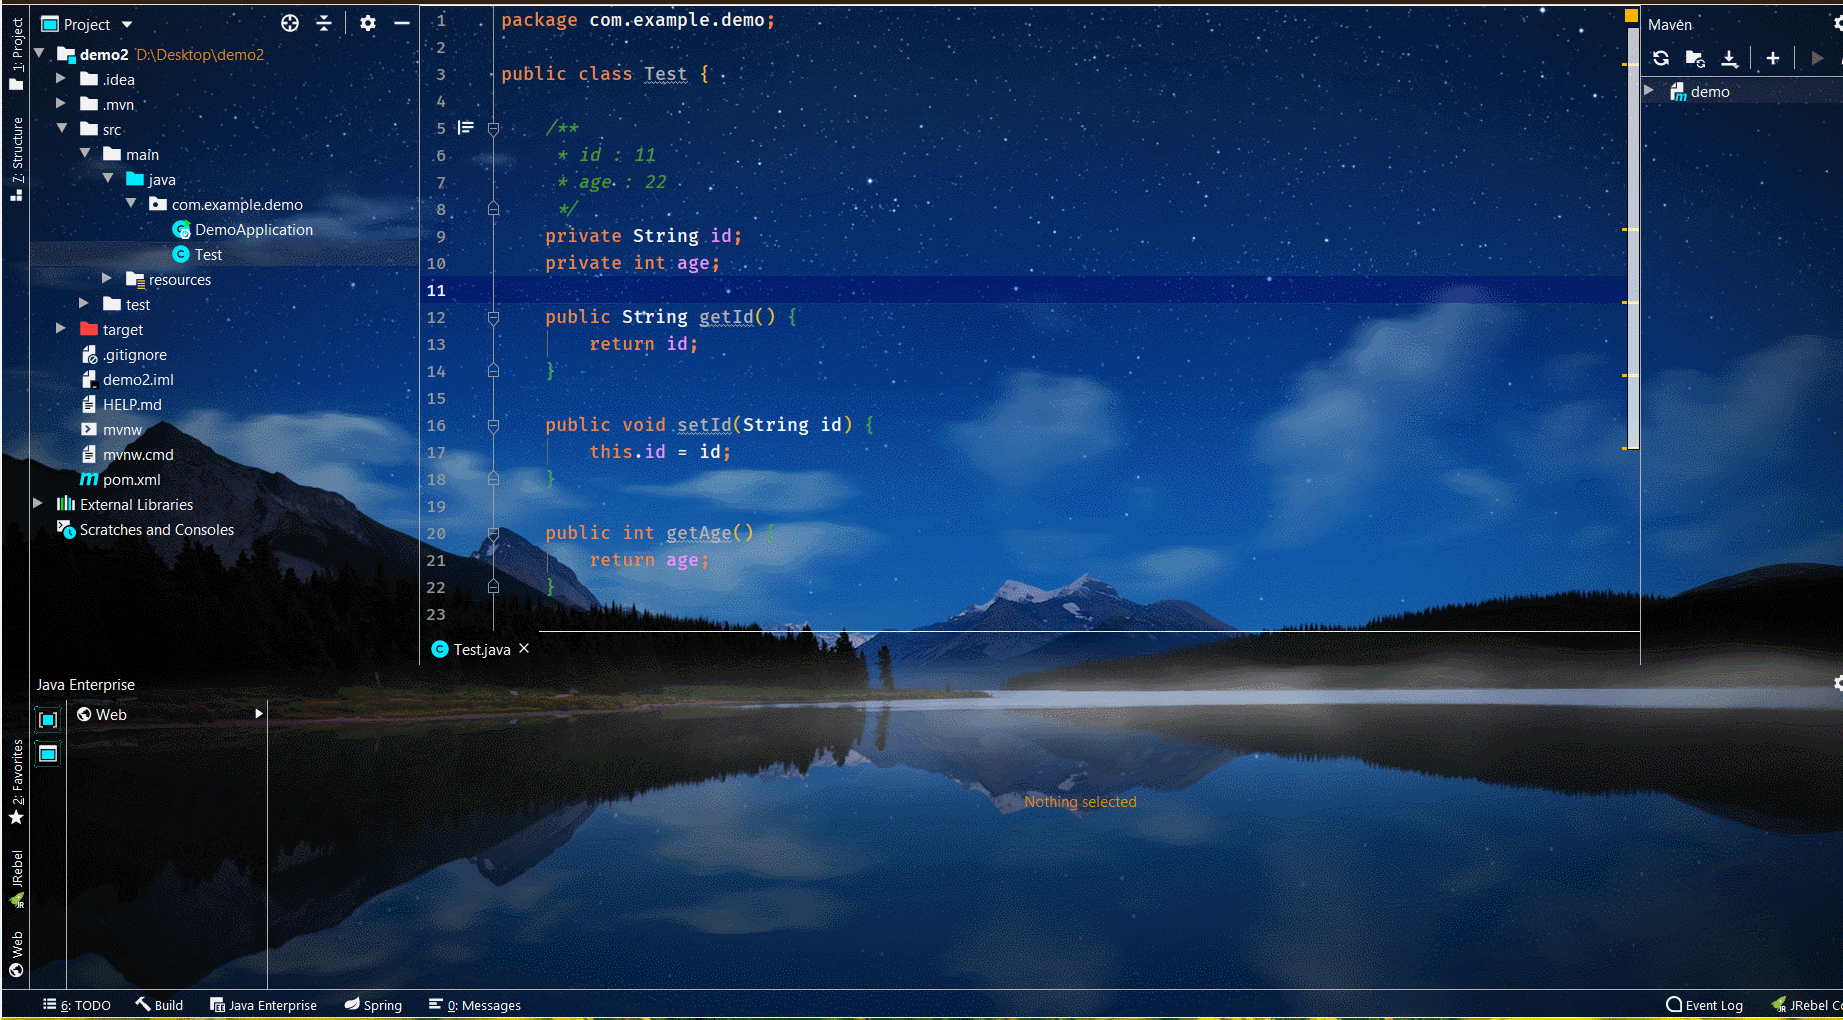Click Generate Sources and Update Folders icon

(x=1695, y=58)
